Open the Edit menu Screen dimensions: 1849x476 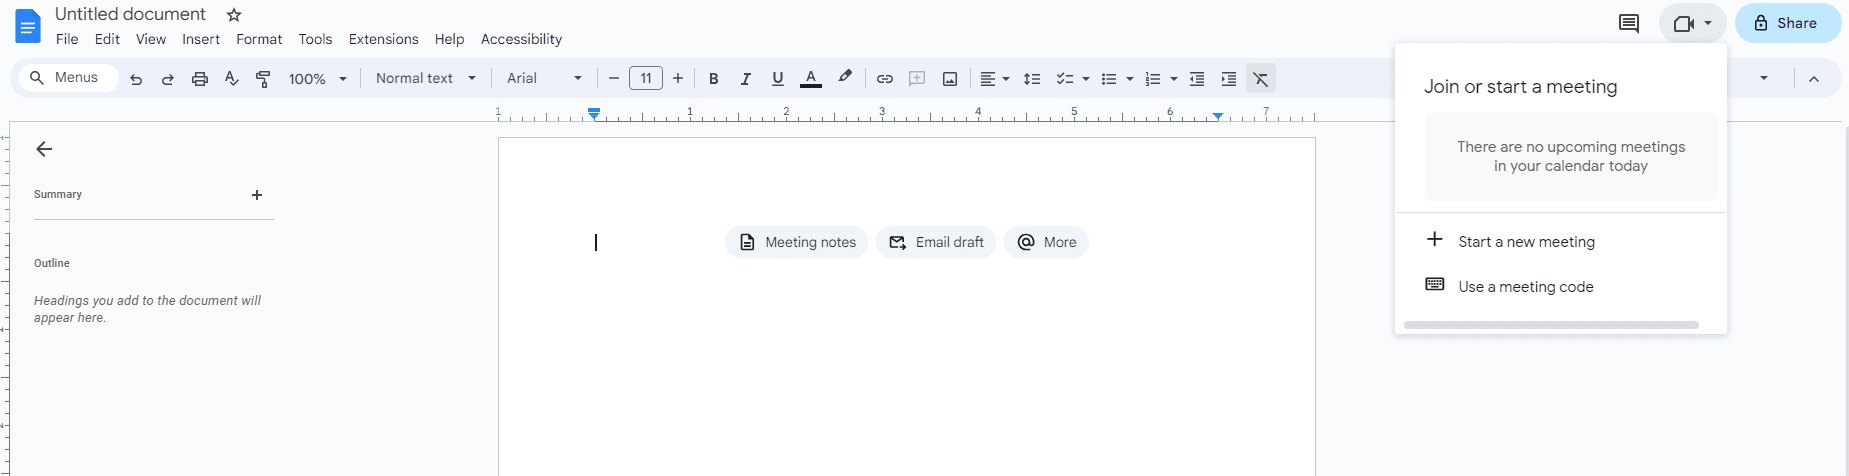tap(107, 39)
